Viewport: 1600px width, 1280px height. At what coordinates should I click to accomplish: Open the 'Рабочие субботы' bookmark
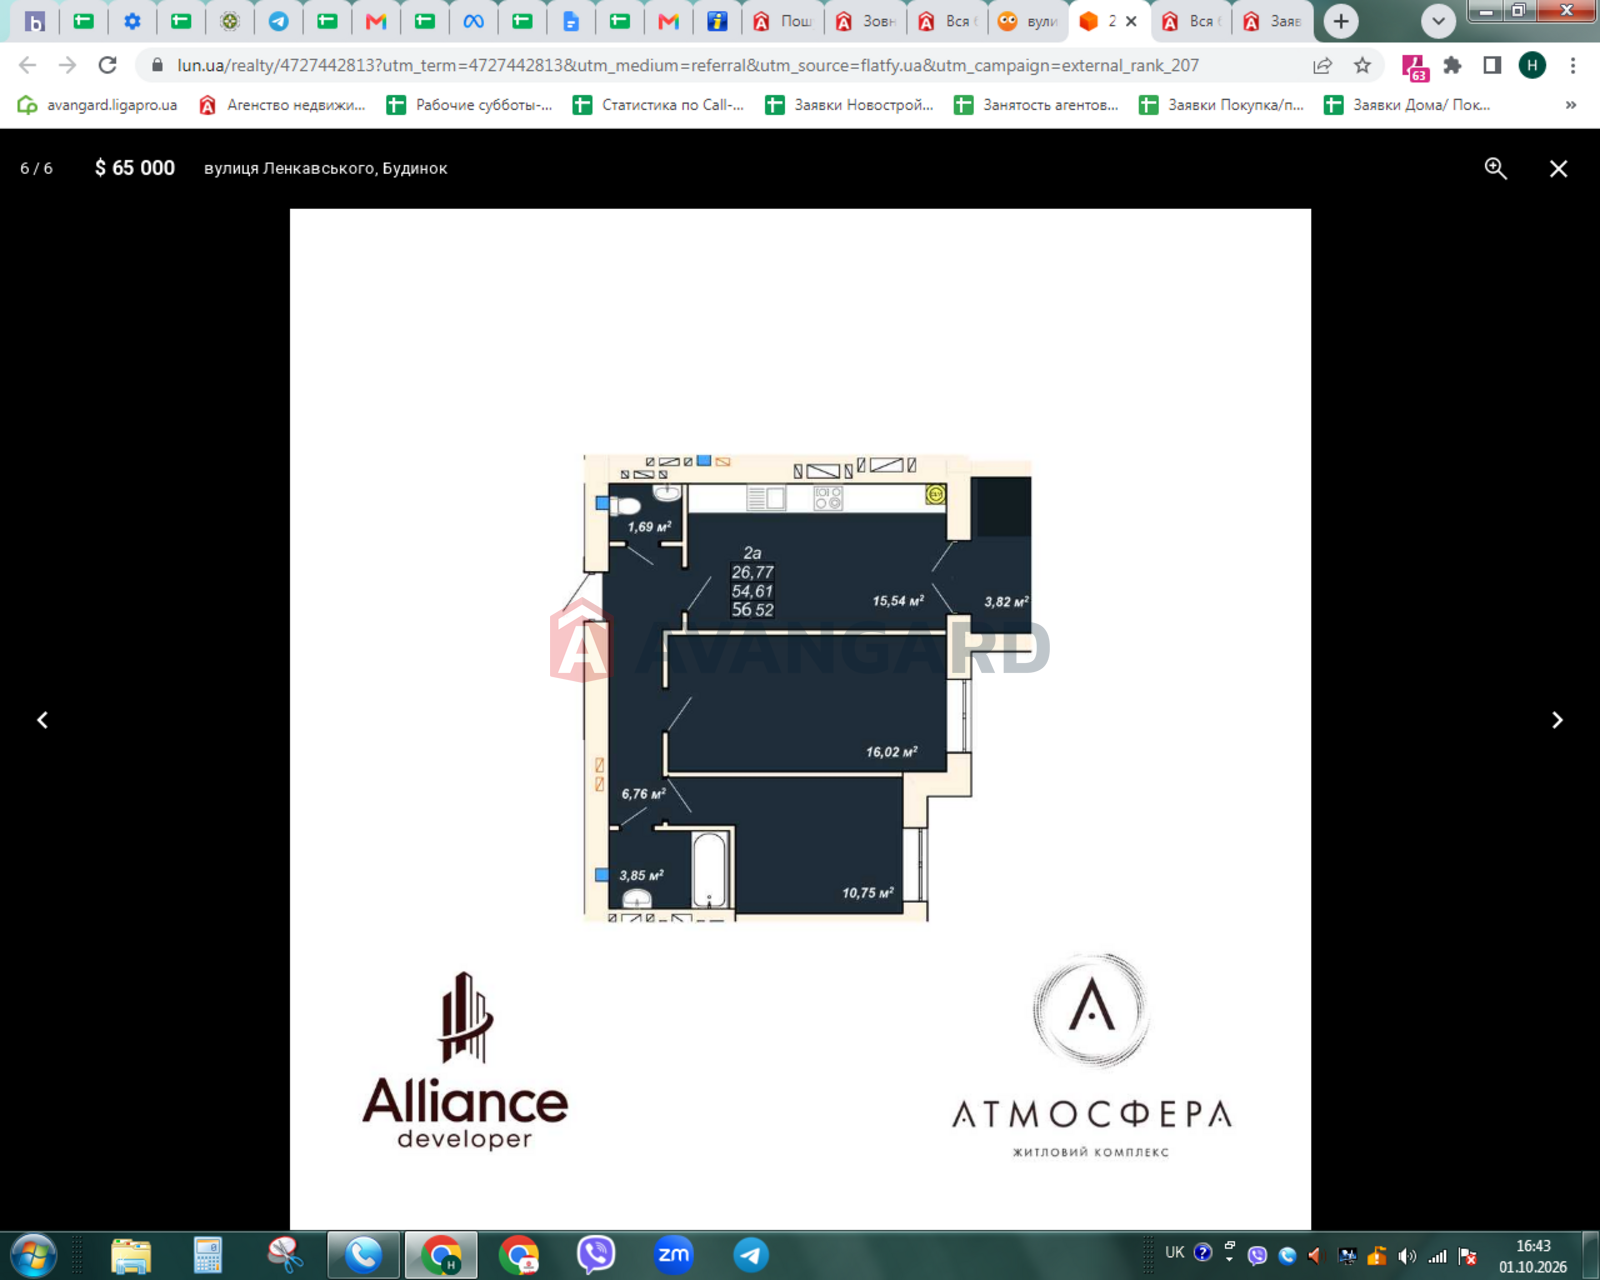[470, 105]
